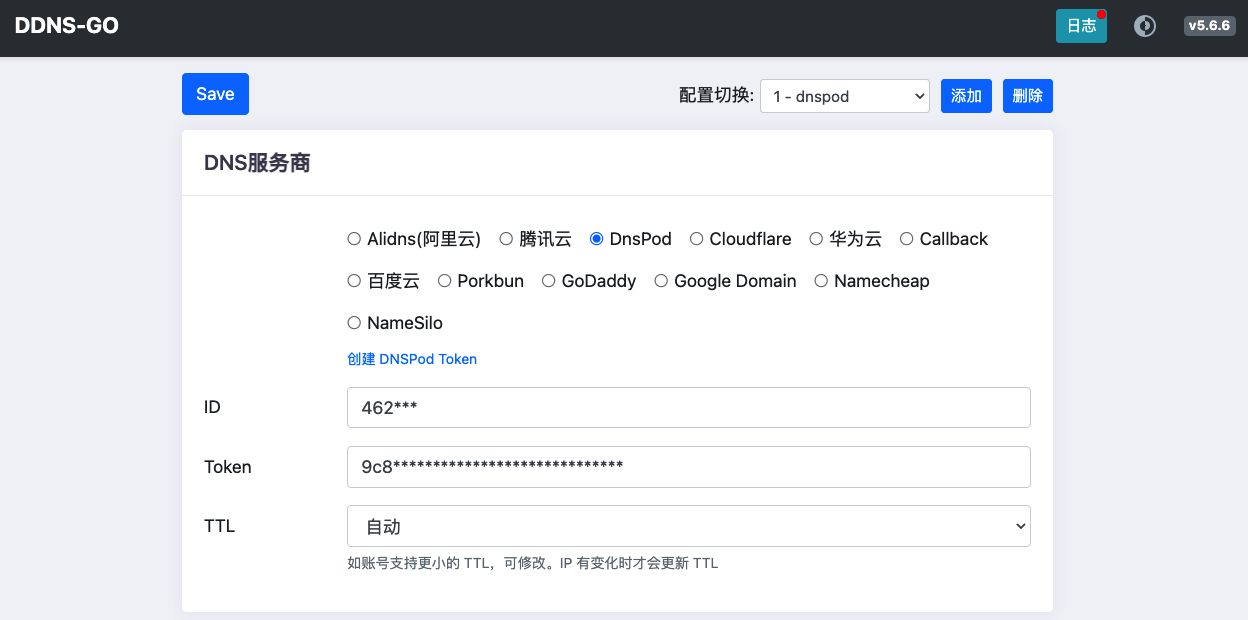Image resolution: width=1248 pixels, height=620 pixels.
Task: Click the v5.6.6 version badge
Action: pyautogui.click(x=1209, y=26)
